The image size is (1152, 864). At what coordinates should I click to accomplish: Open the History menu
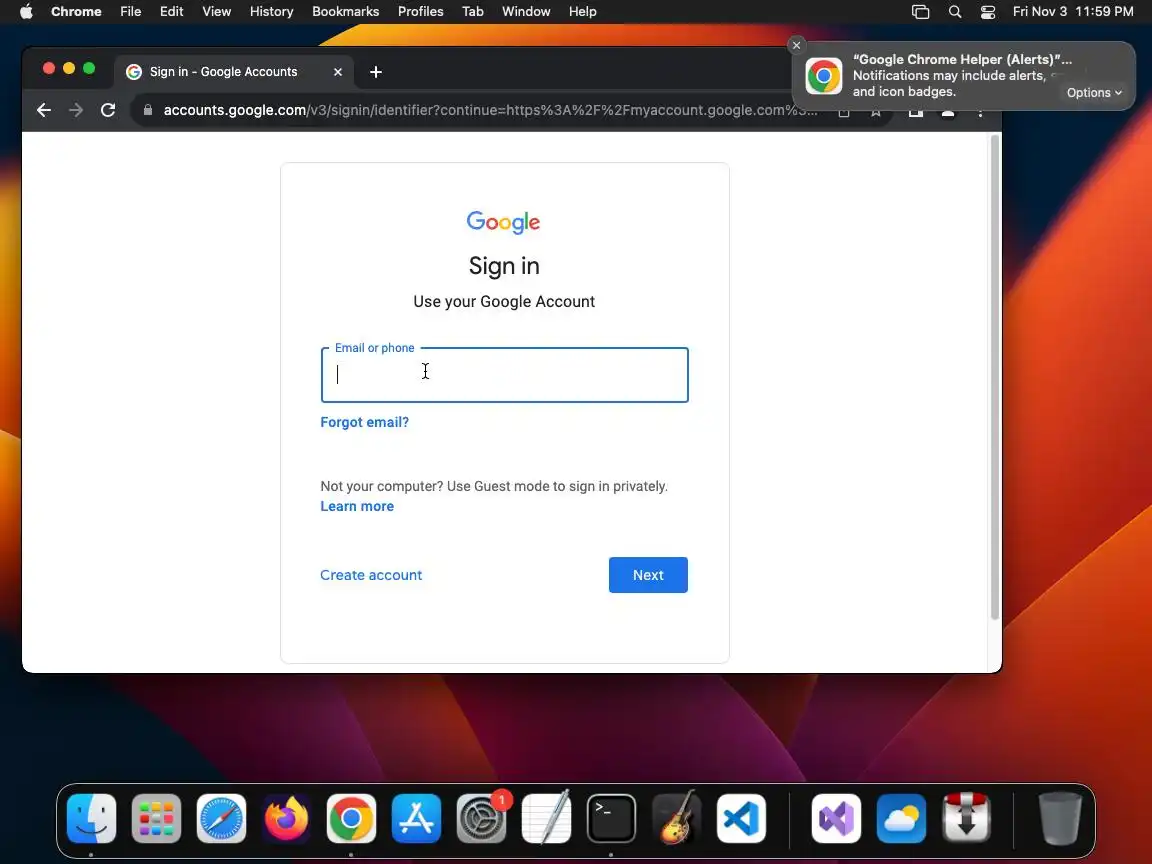[271, 12]
